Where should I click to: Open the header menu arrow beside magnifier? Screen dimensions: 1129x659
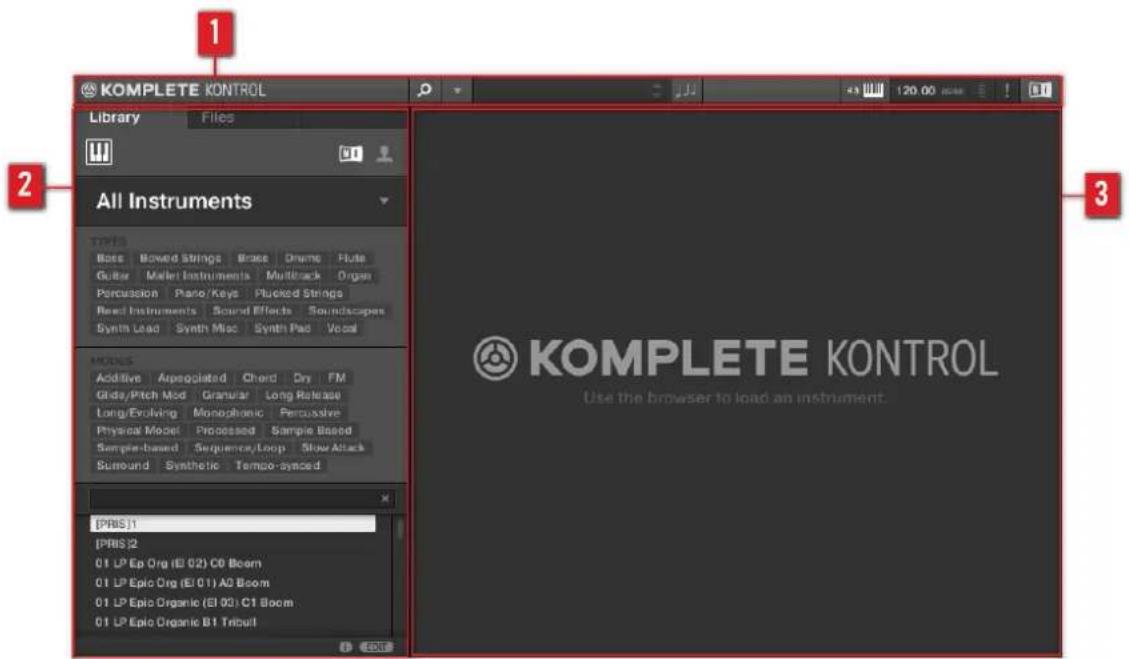[x=457, y=91]
